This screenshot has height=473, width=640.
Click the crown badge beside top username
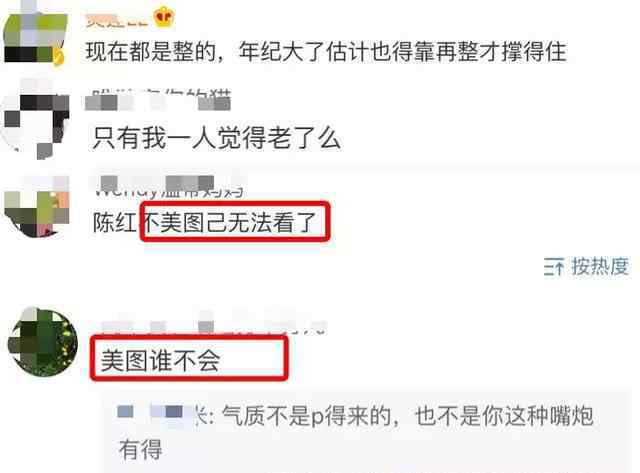(x=164, y=17)
